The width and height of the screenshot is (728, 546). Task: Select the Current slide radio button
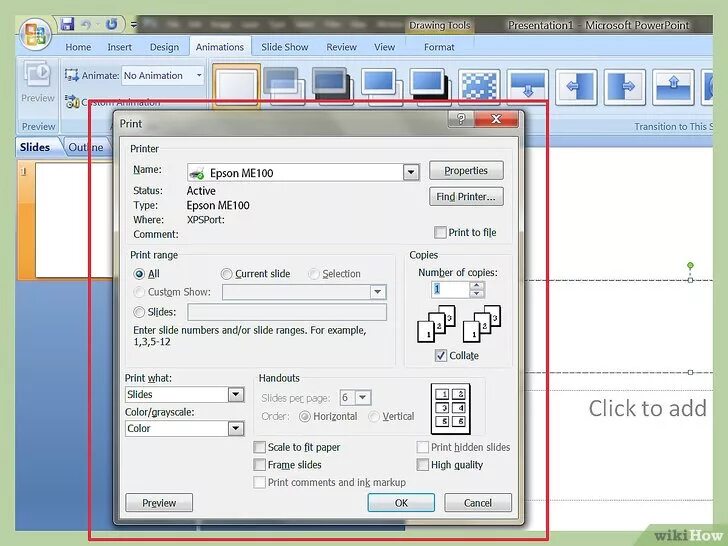[x=226, y=274]
